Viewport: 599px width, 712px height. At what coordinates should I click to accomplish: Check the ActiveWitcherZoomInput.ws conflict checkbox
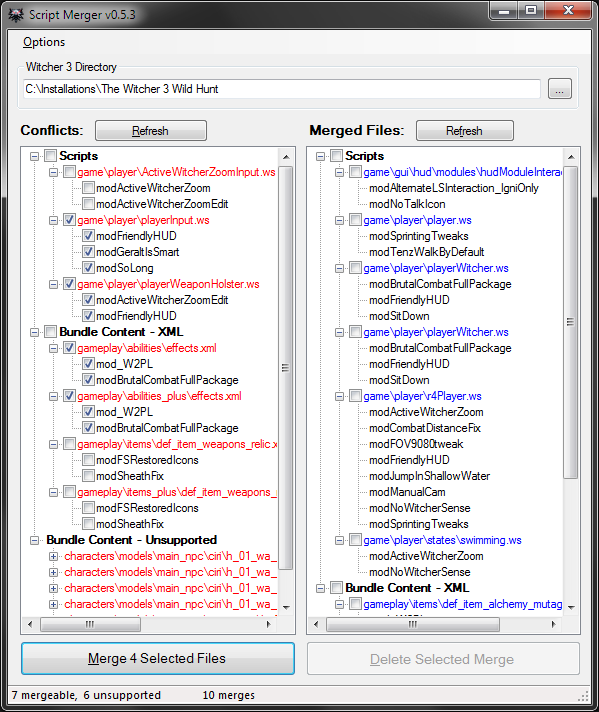click(x=69, y=172)
